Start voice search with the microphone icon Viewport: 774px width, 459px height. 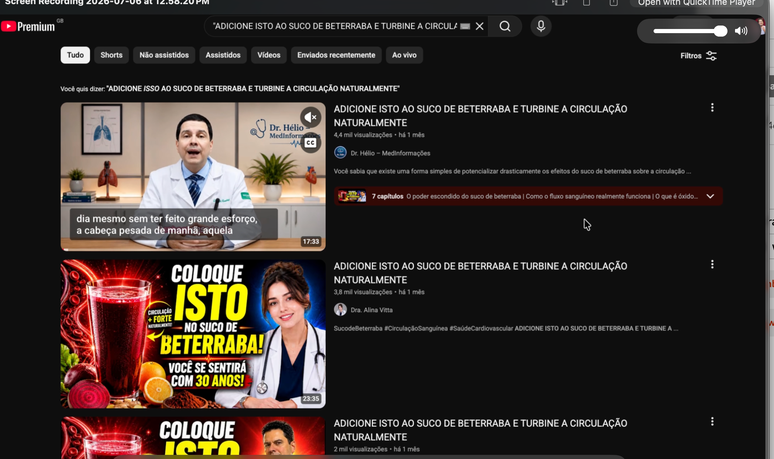click(541, 26)
